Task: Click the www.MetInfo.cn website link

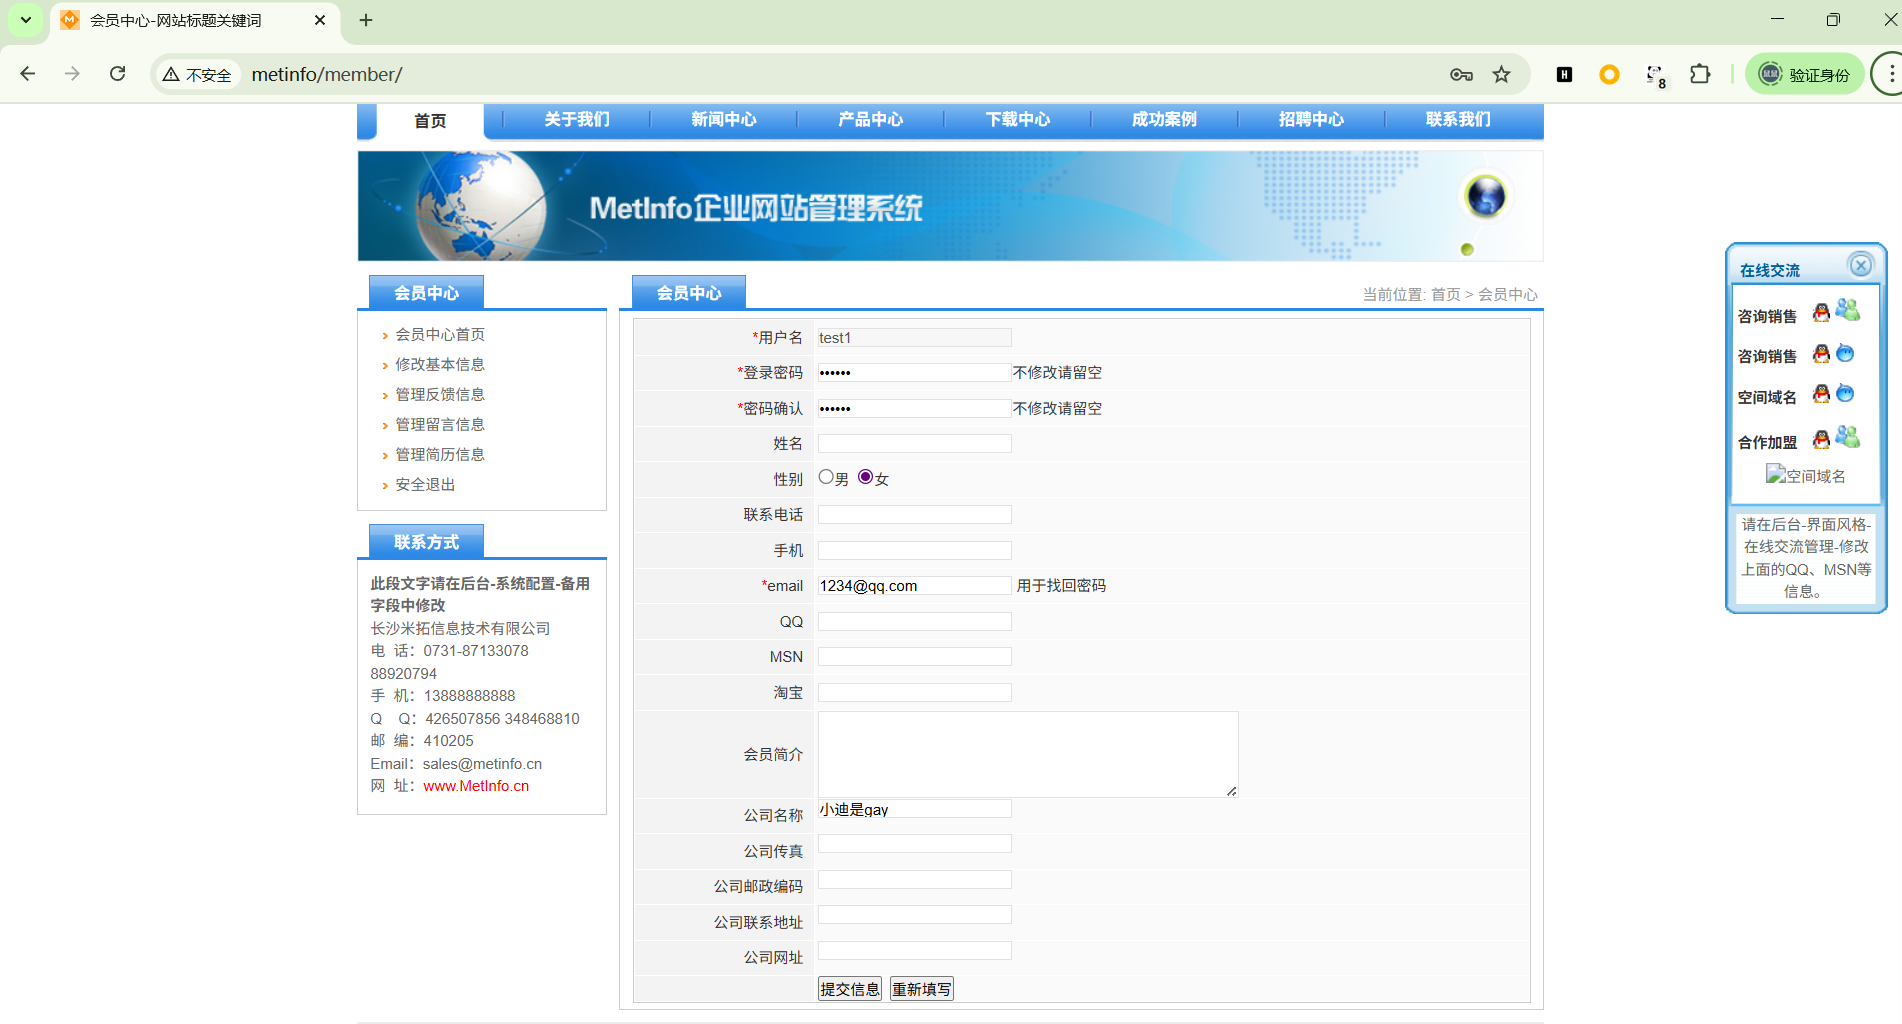Action: [x=476, y=786]
